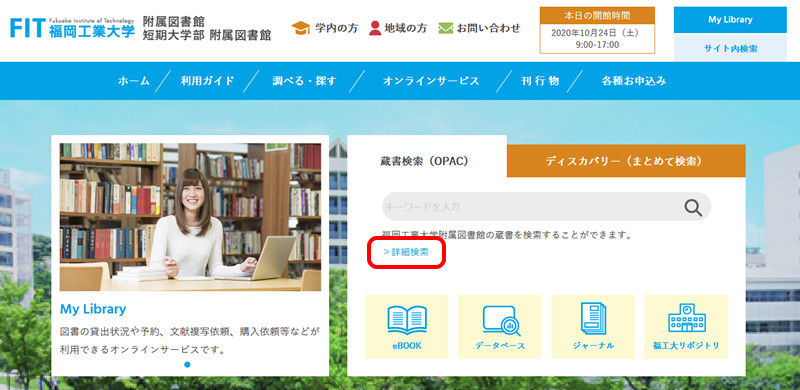Click the graduation cap icon for 学内の方
Viewport: 800px width, 390px height.
pyautogui.click(x=301, y=28)
